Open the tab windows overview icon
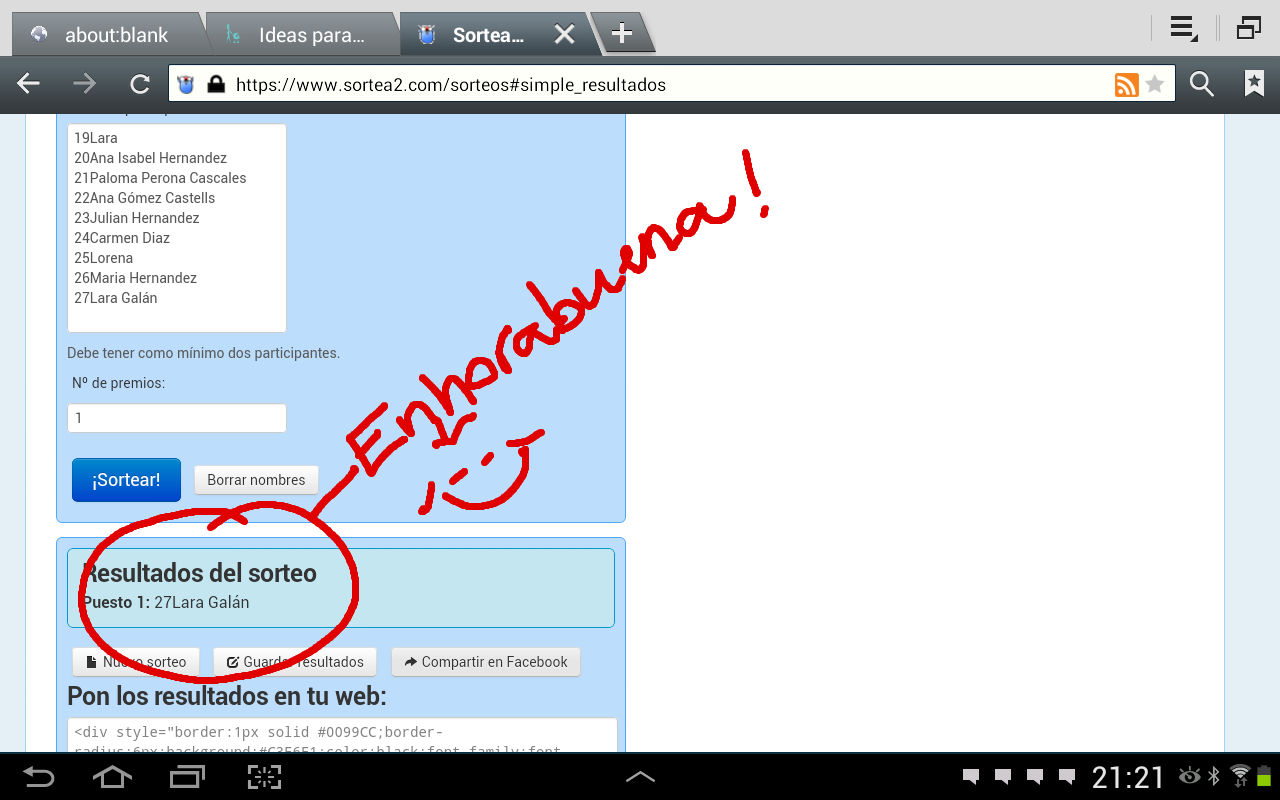 (x=1248, y=29)
